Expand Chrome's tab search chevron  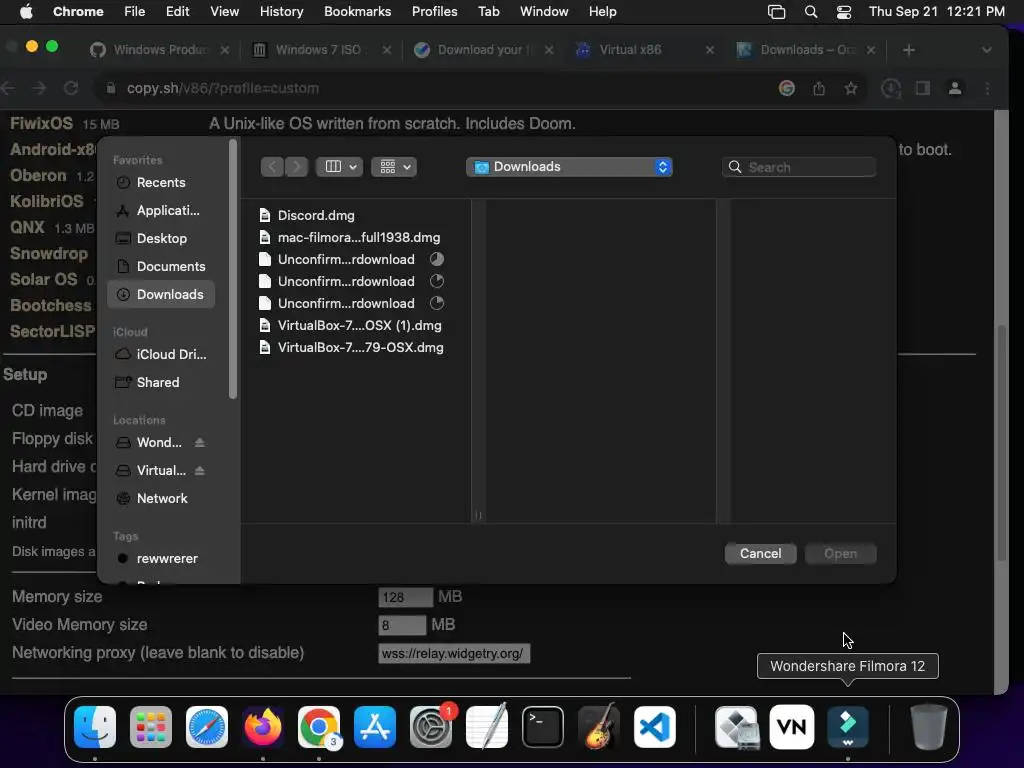tap(987, 50)
